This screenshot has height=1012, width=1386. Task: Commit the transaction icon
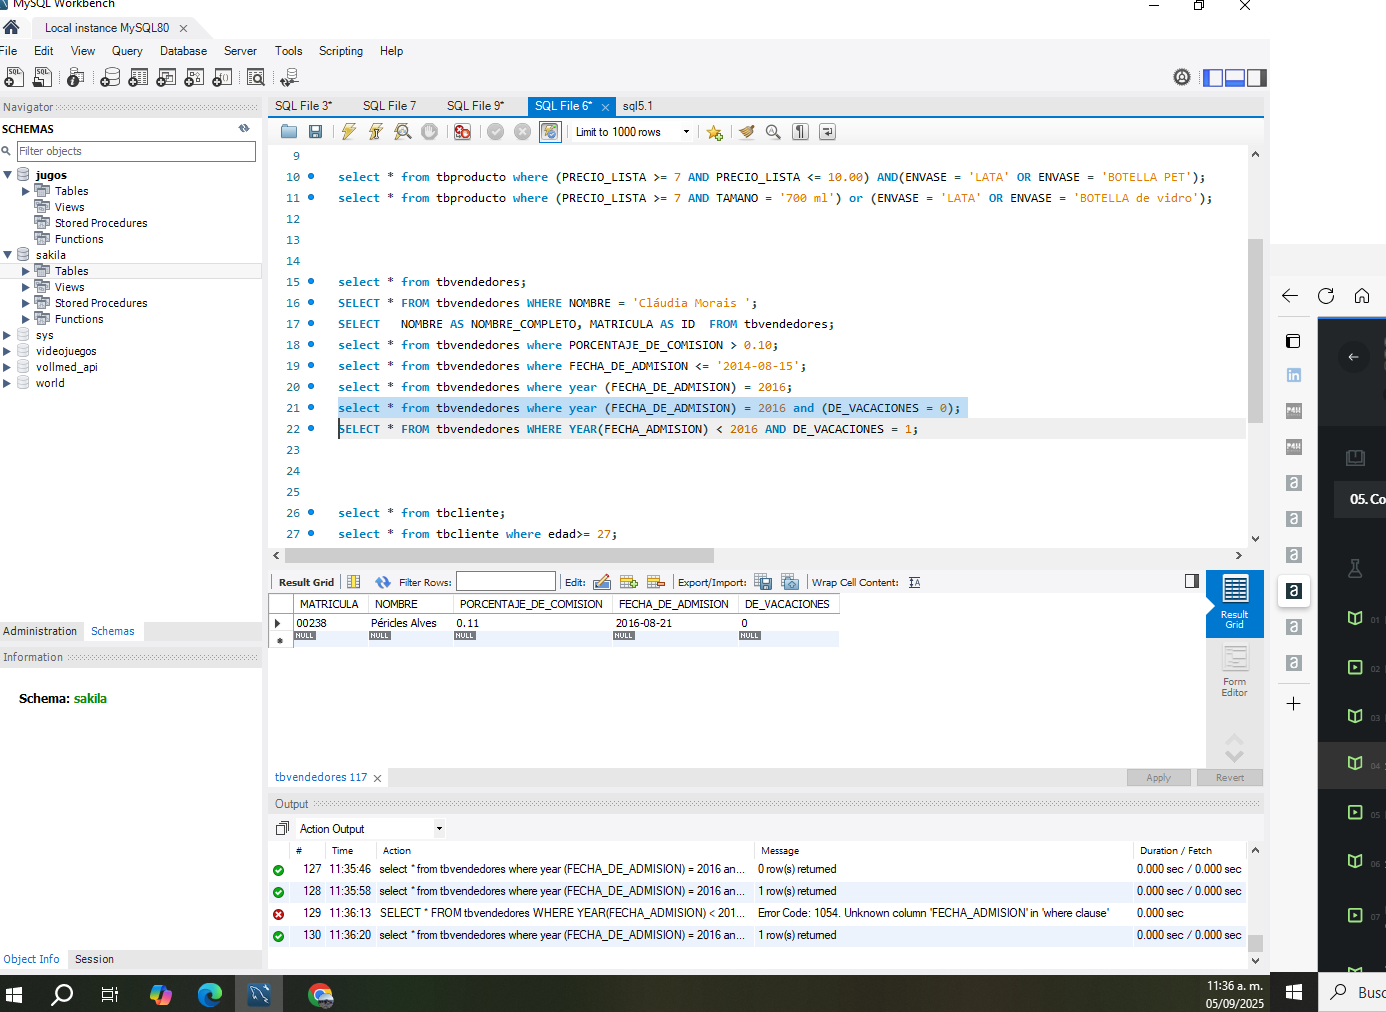tap(495, 132)
